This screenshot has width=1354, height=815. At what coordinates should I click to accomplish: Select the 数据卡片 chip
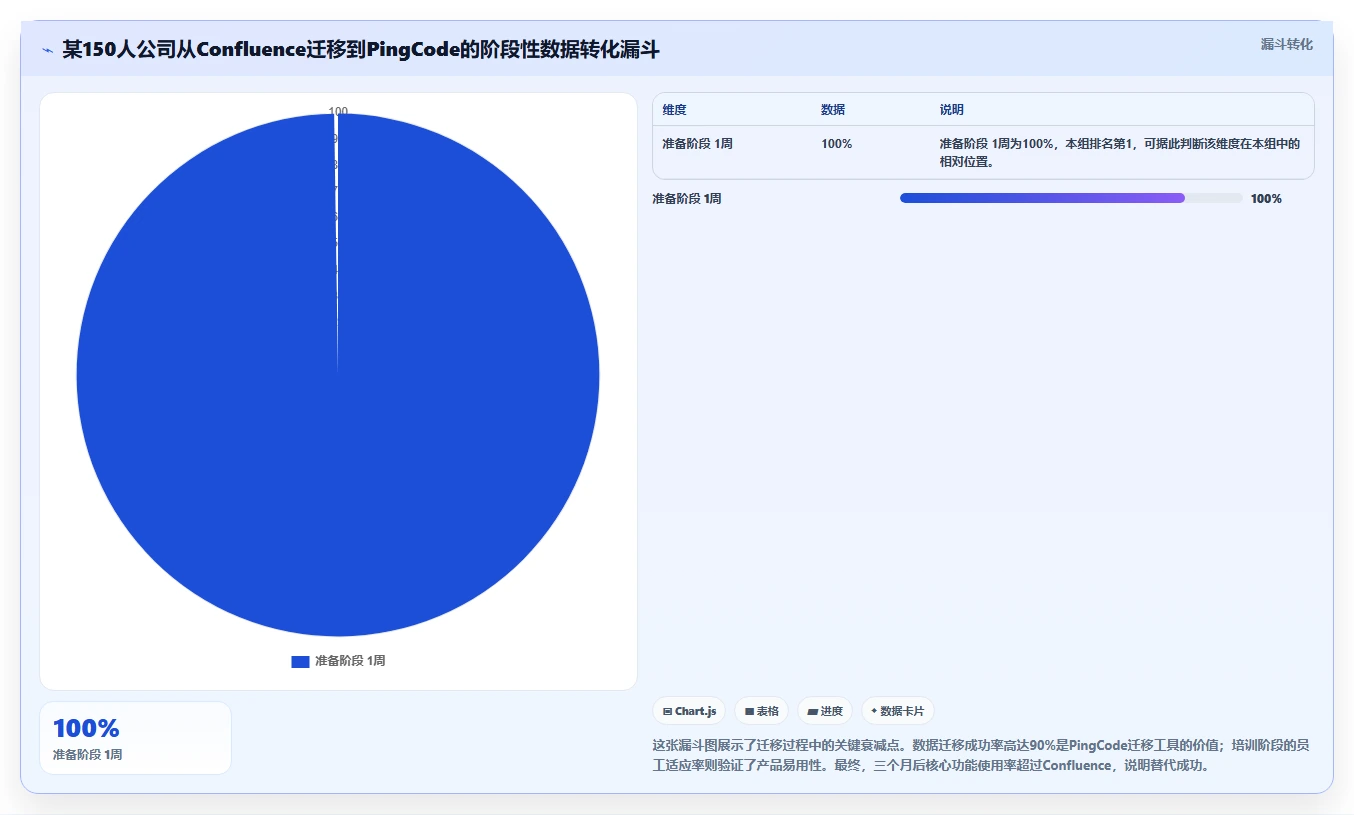pos(897,711)
